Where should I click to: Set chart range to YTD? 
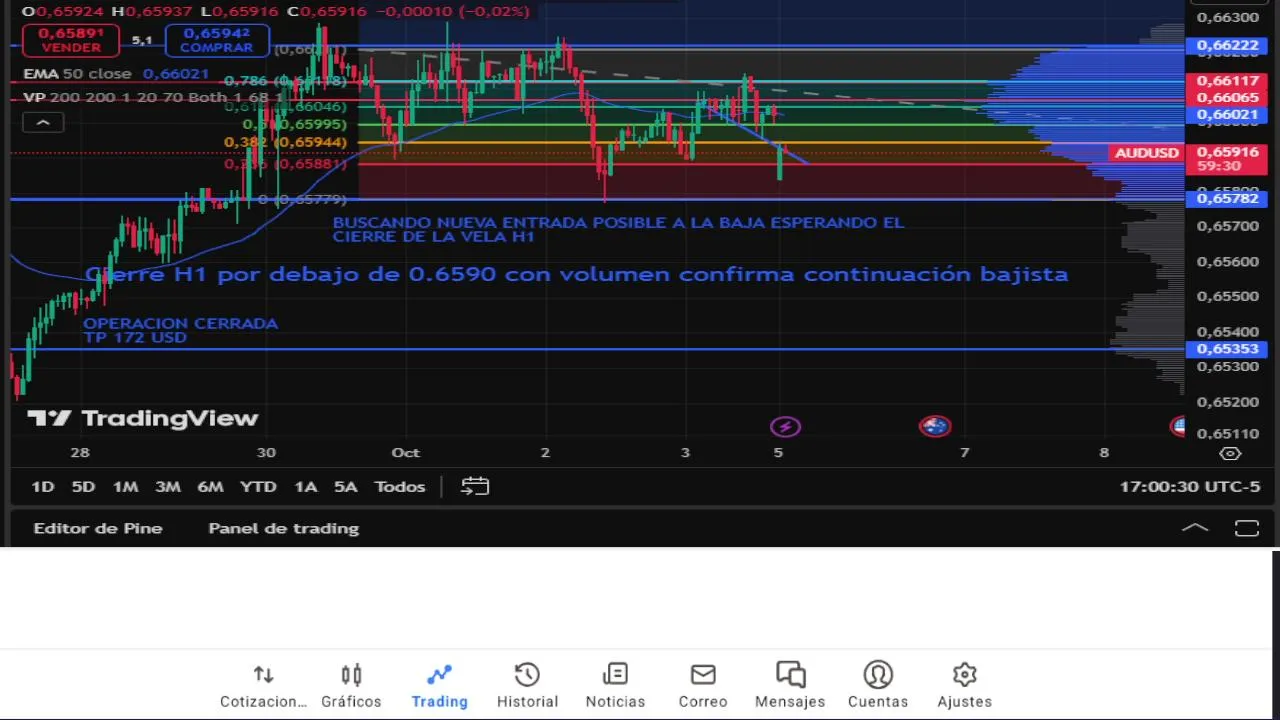(x=258, y=486)
